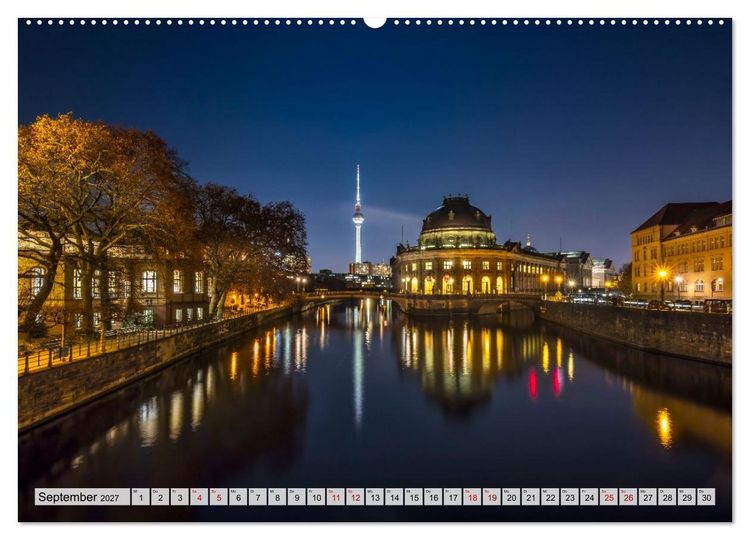The image size is (750, 540).
Task: Pick date 15 in the calendar strip
Action: coord(414,496)
